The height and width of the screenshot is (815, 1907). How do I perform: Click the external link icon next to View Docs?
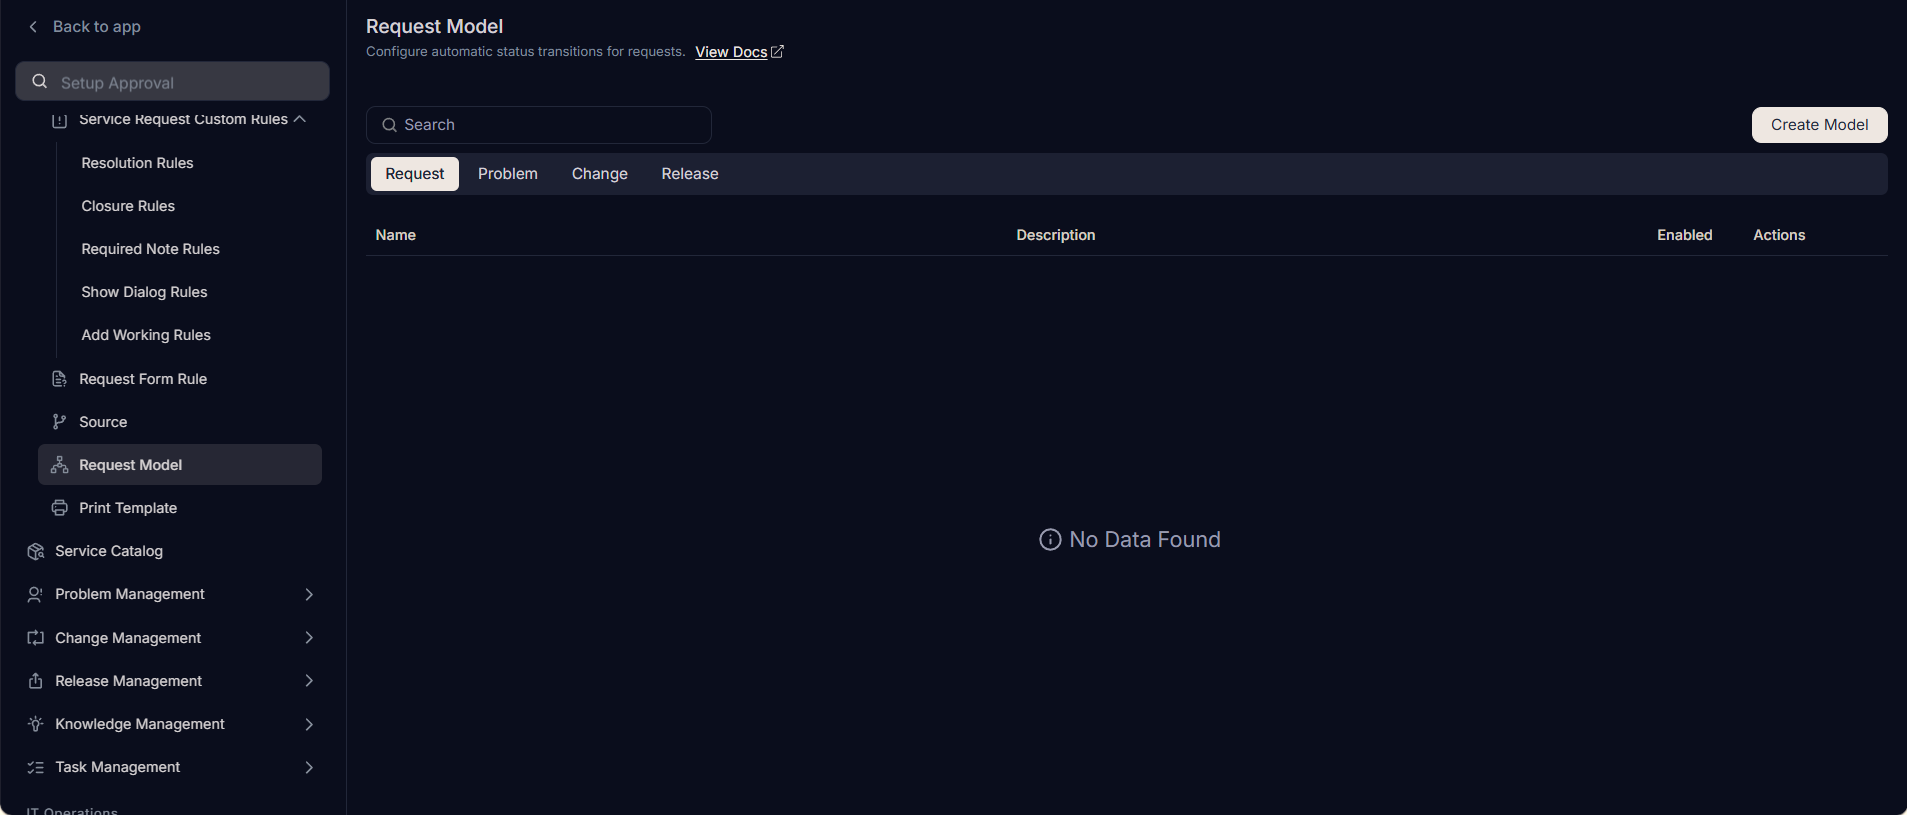point(777,51)
